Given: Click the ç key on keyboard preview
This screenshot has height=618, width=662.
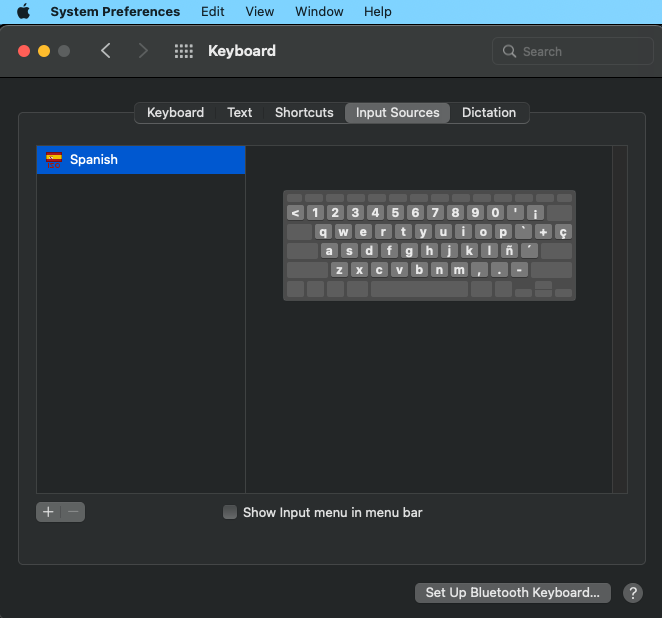Looking at the screenshot, I should 563,232.
